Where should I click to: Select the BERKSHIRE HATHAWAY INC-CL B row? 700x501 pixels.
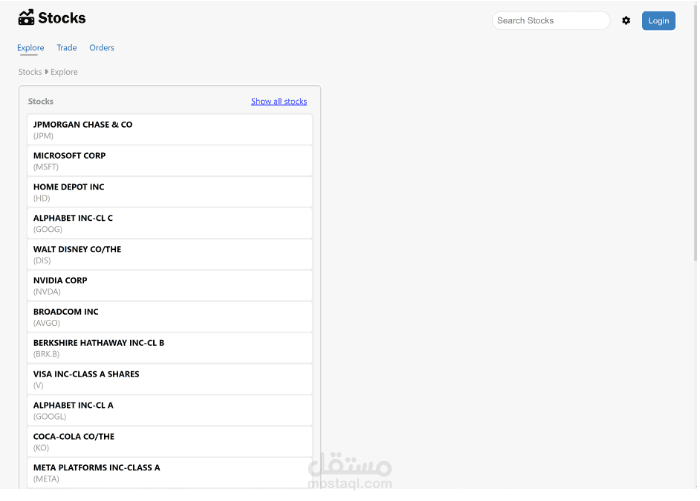coord(170,348)
